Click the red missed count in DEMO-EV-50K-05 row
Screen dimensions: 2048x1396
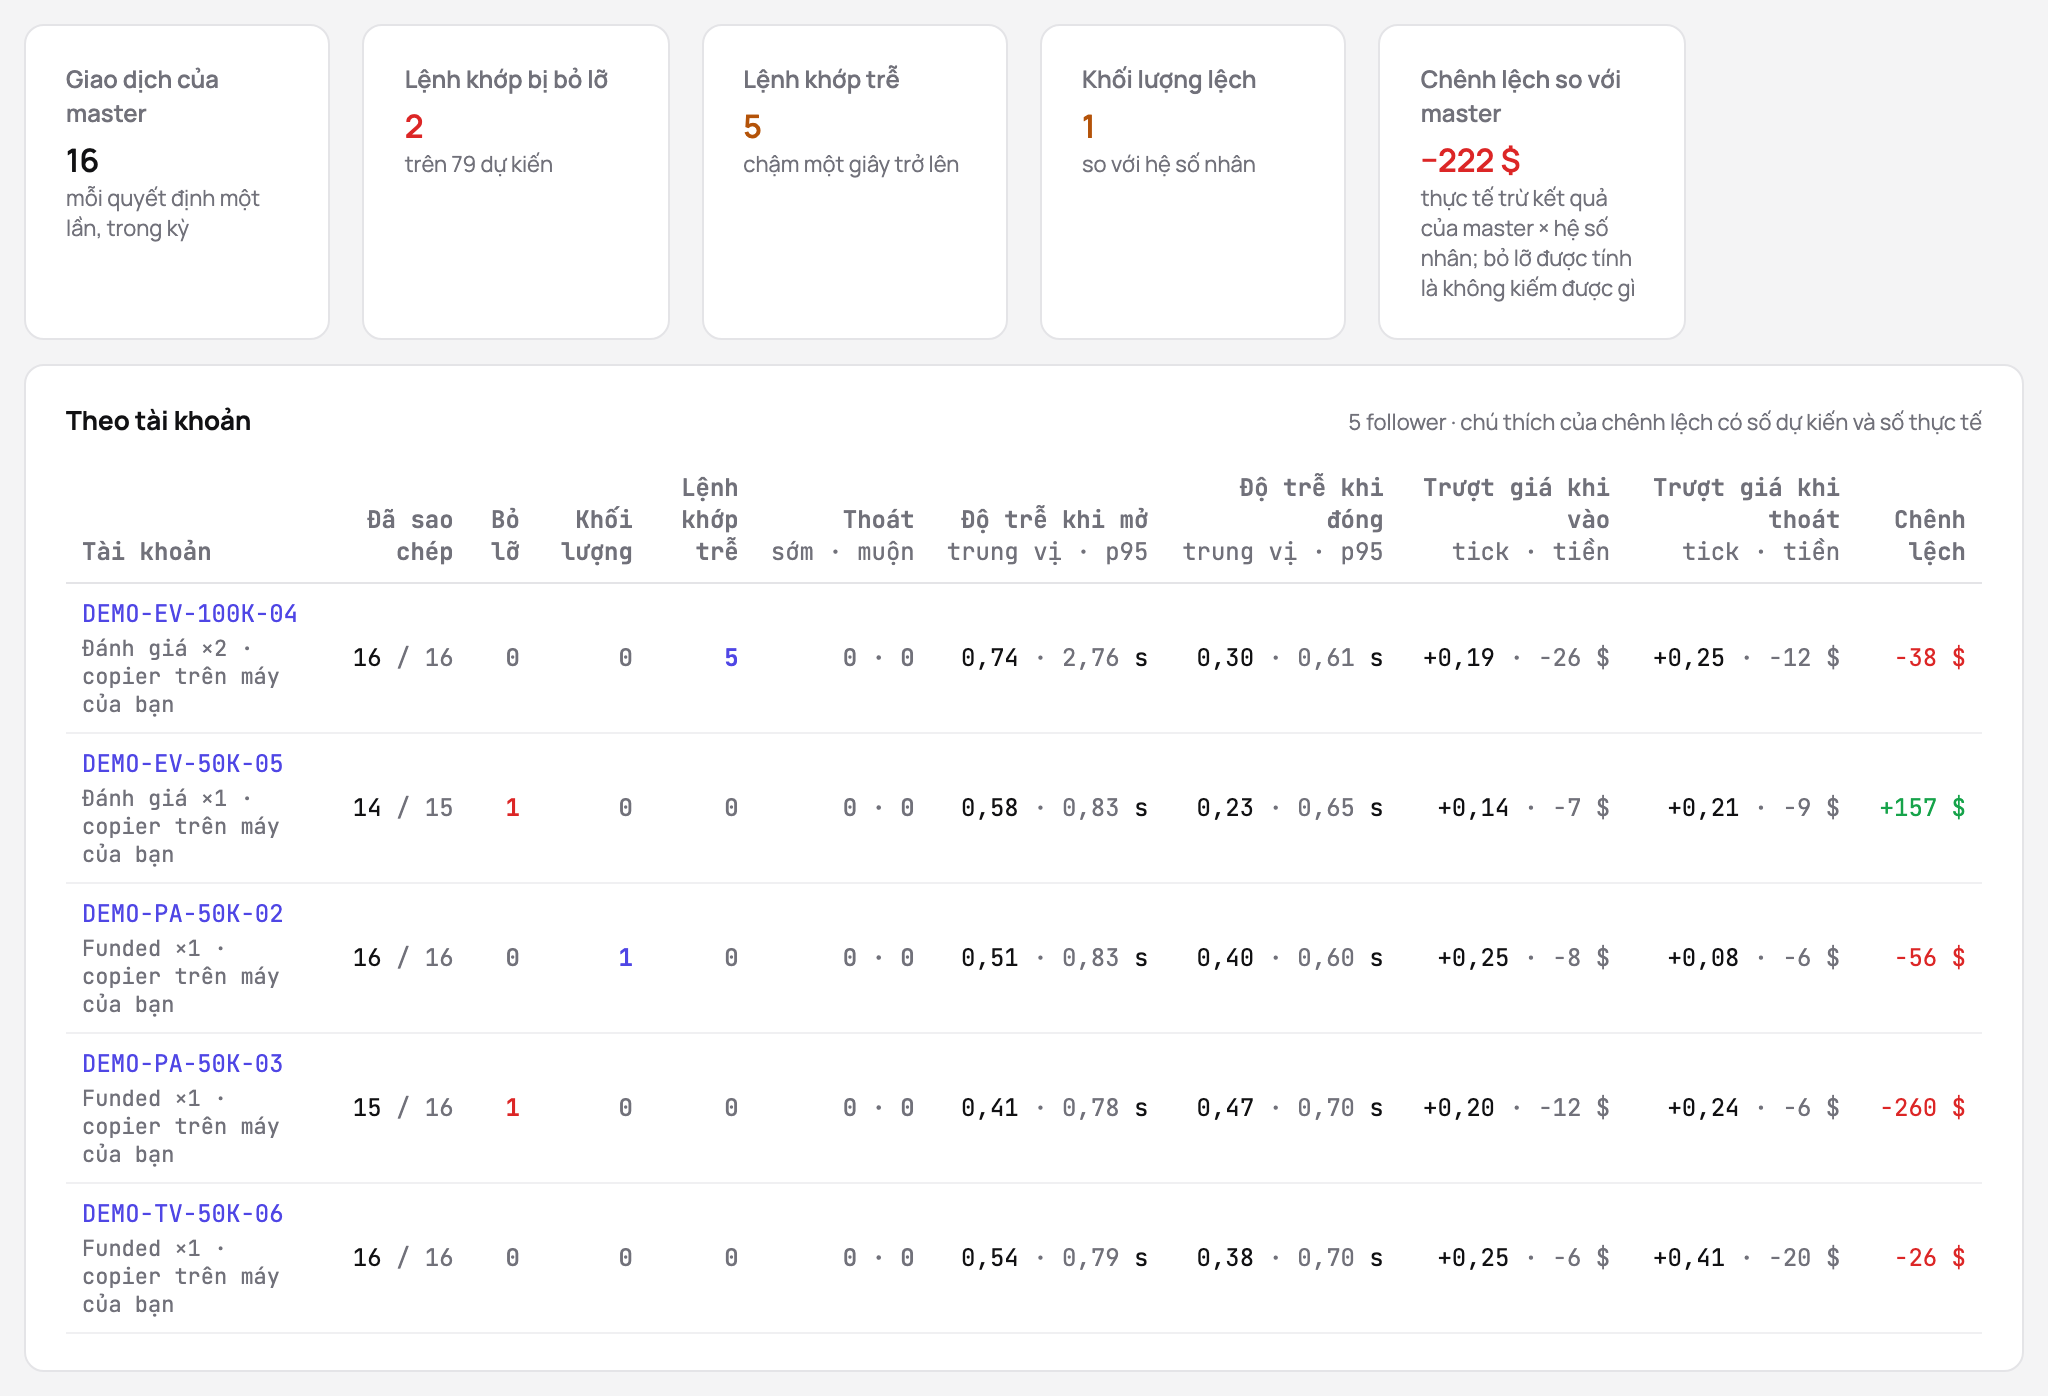pos(512,808)
